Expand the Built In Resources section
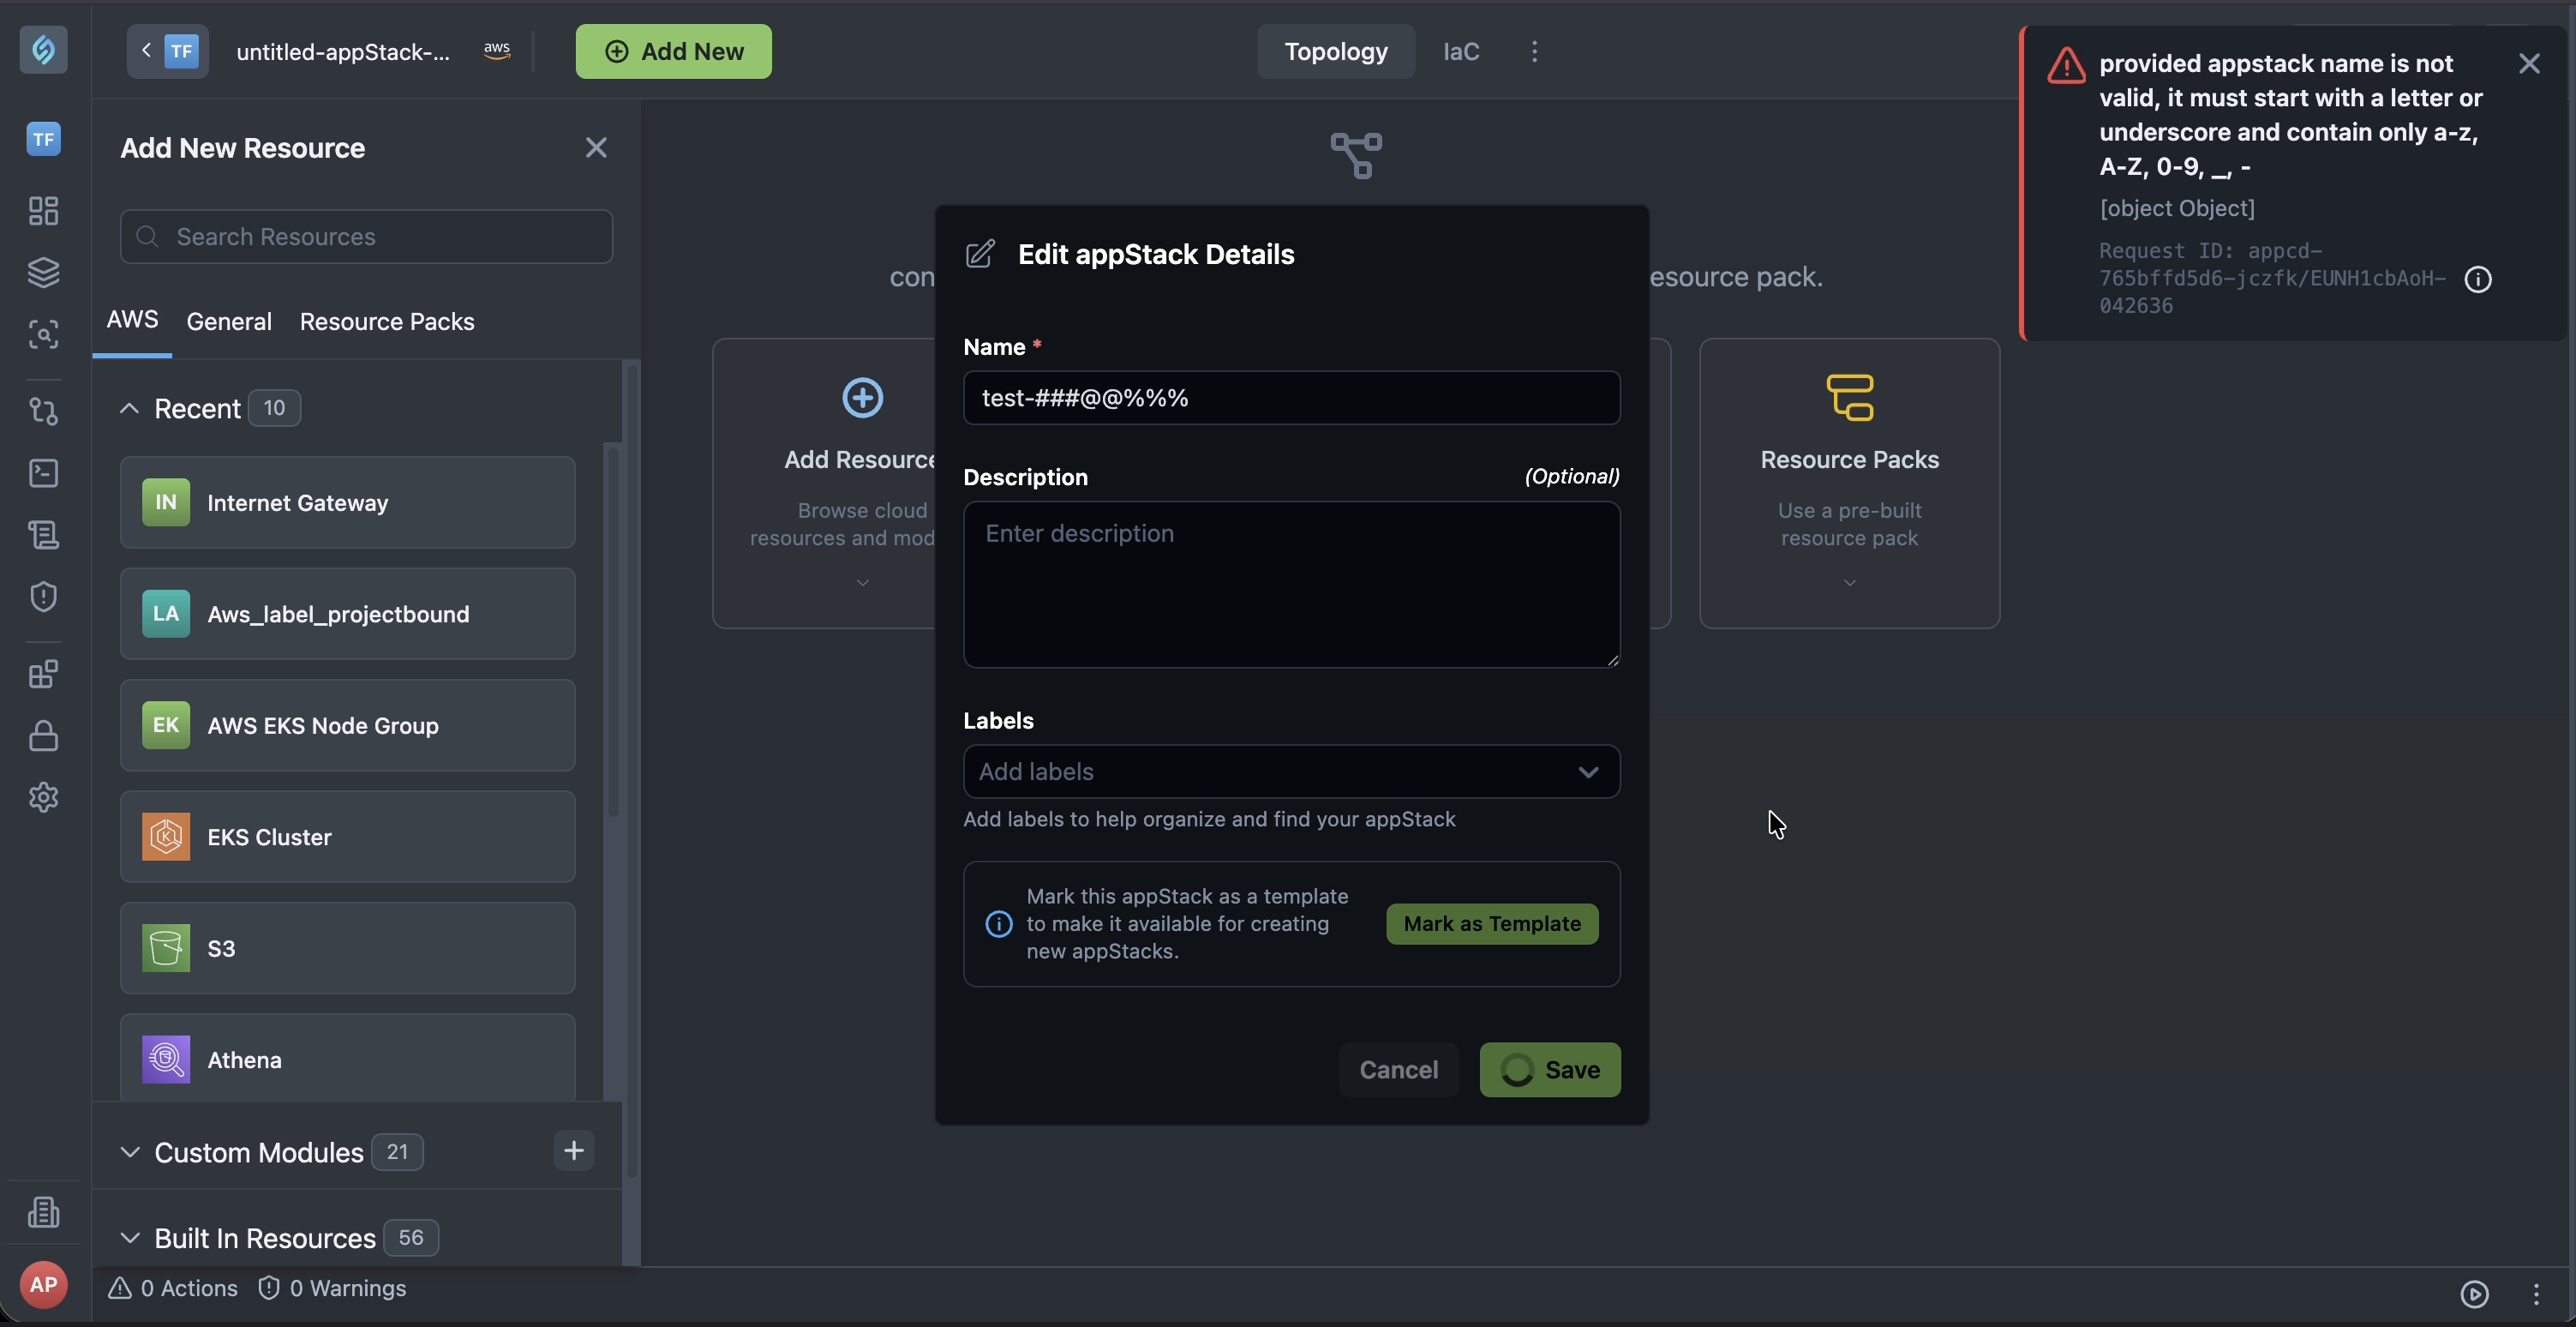The width and height of the screenshot is (2576, 1327). (129, 1238)
